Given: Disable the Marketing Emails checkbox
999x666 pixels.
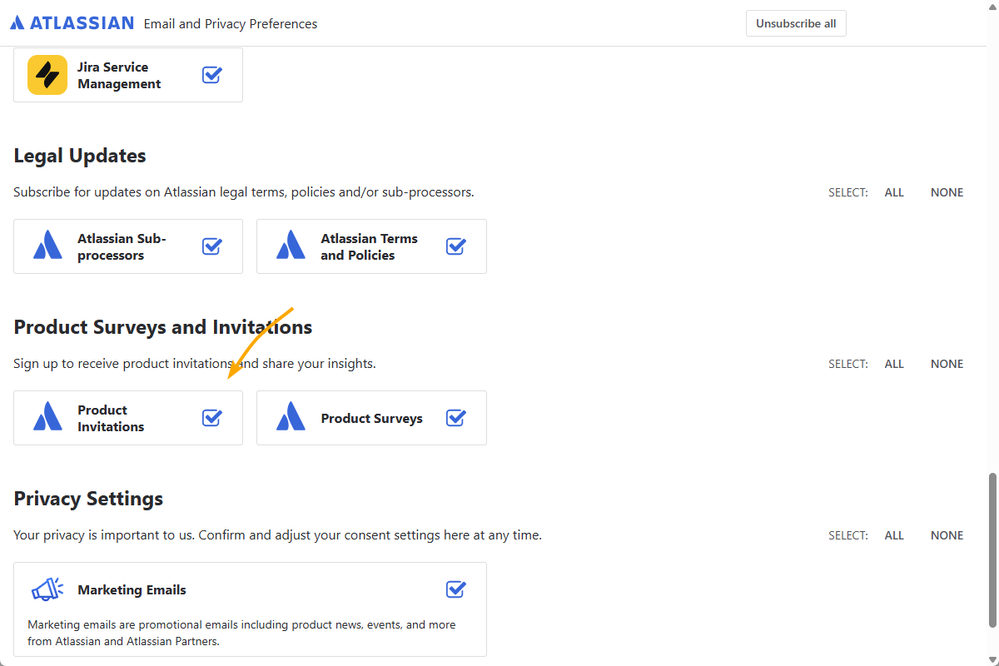Looking at the screenshot, I should click(x=456, y=589).
